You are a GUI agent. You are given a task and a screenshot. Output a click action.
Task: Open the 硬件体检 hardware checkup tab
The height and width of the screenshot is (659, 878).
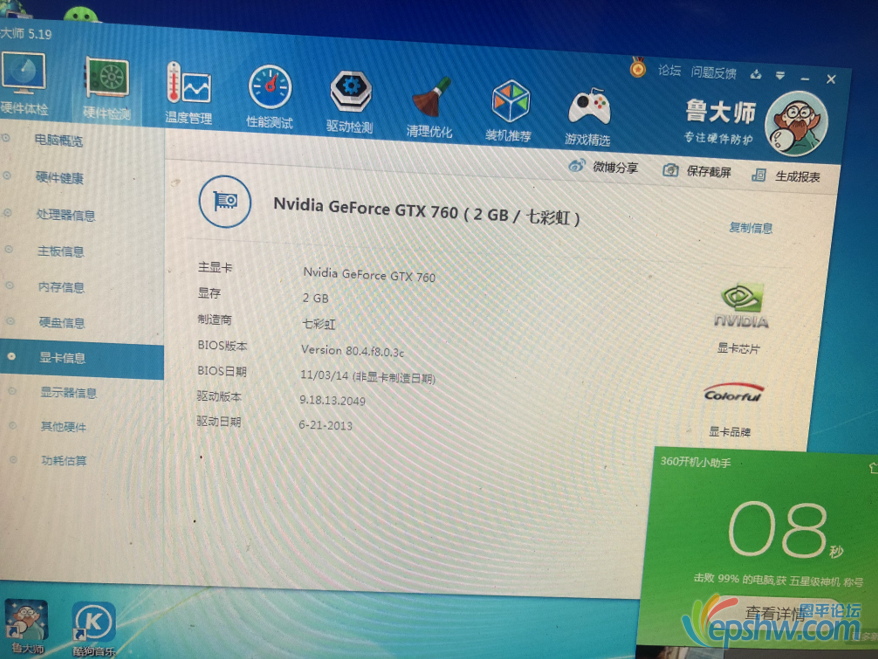coord(24,83)
